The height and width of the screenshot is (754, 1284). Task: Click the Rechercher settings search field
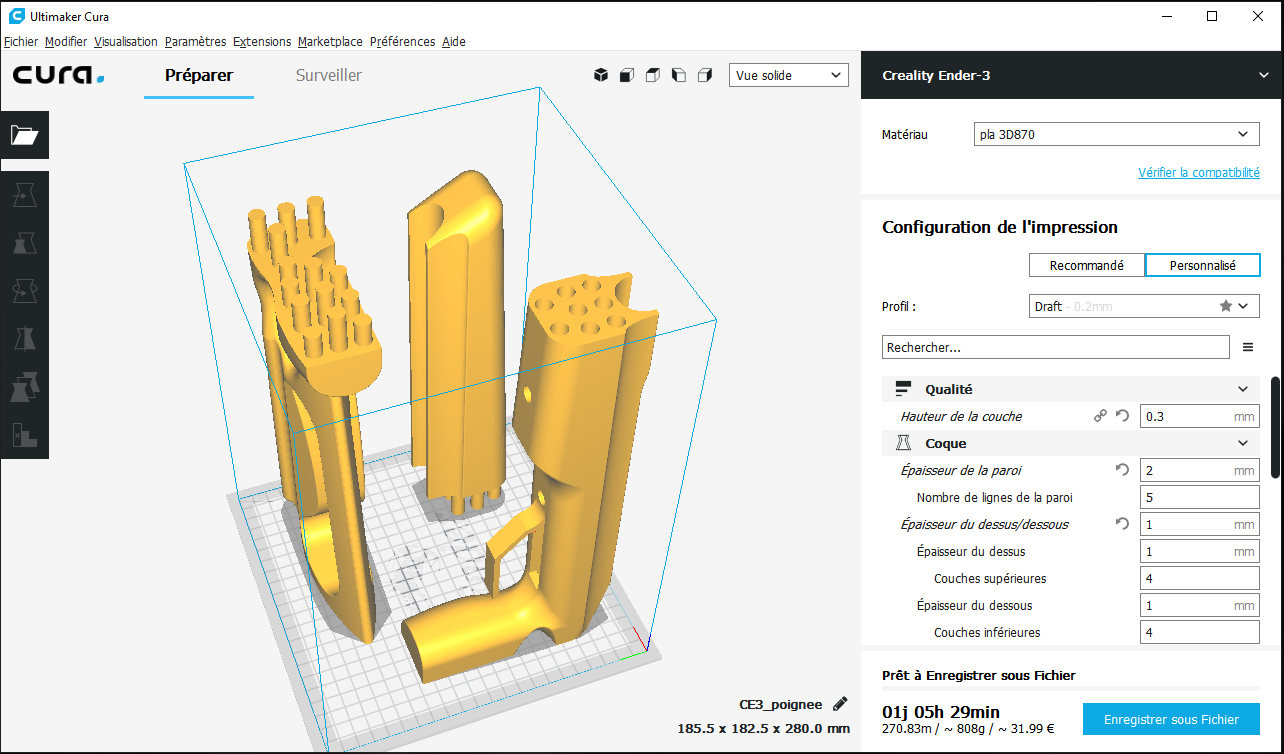[x=1055, y=347]
